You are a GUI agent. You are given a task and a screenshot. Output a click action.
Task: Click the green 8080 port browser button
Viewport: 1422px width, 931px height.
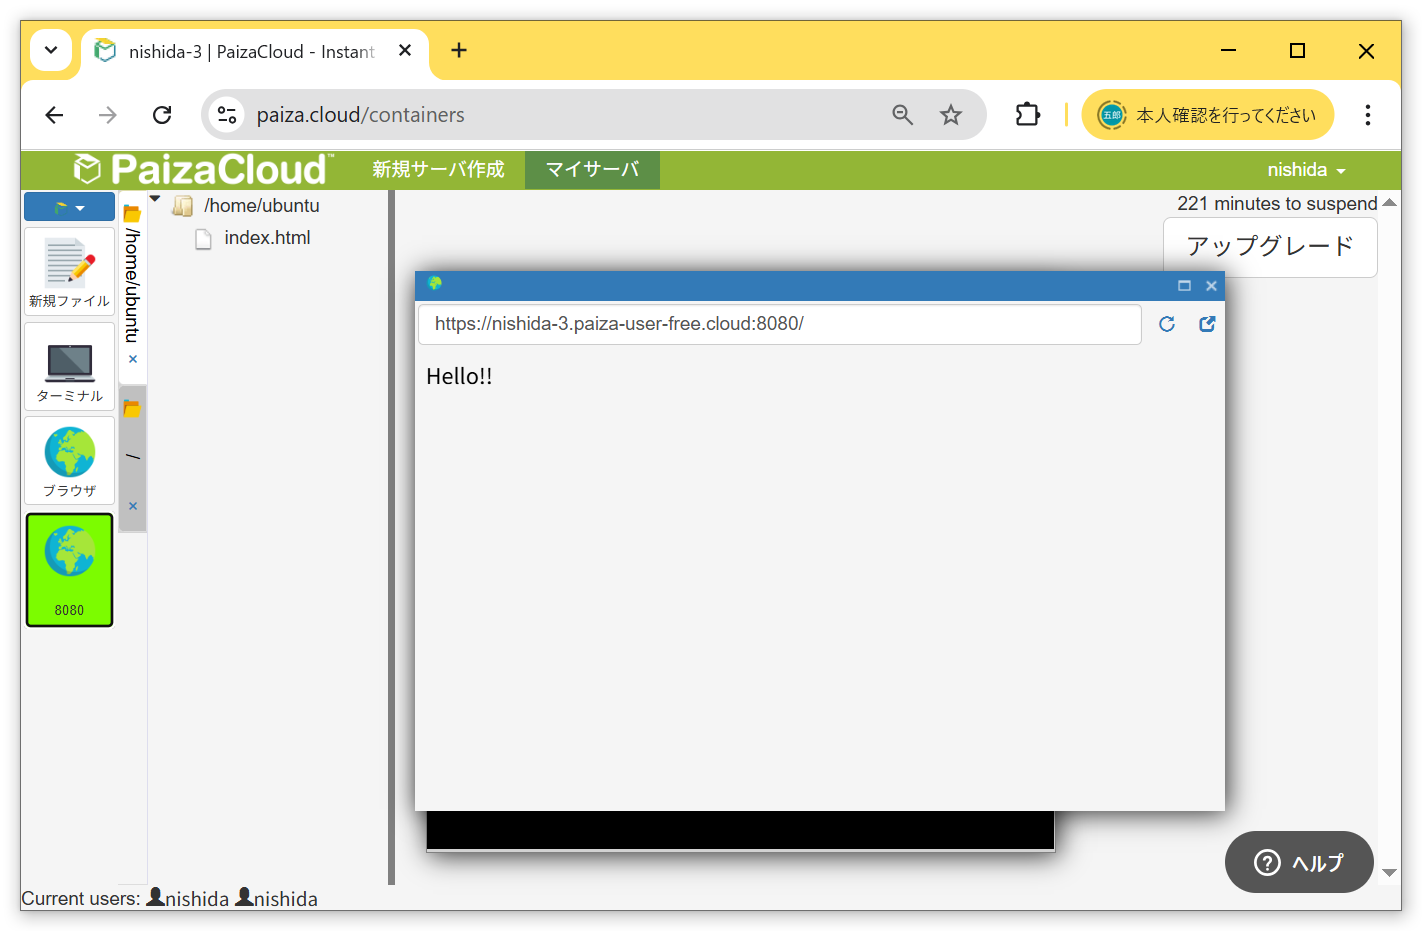click(69, 570)
